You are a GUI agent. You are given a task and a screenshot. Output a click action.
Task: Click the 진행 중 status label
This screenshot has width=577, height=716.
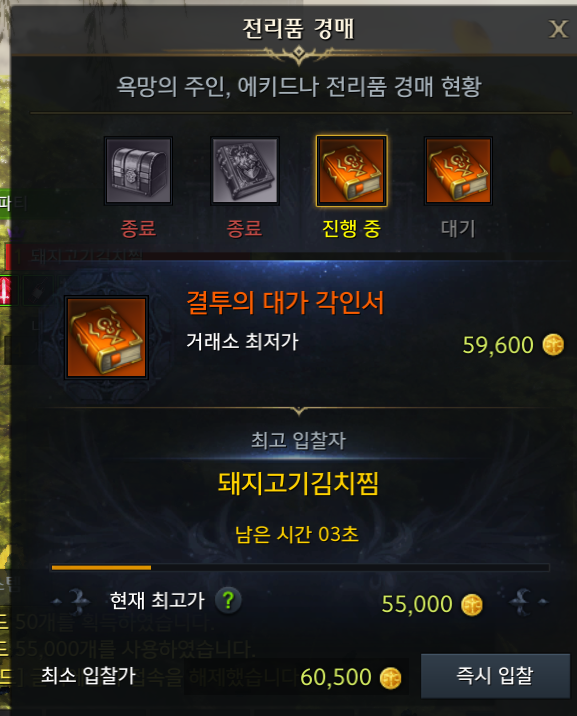(351, 228)
